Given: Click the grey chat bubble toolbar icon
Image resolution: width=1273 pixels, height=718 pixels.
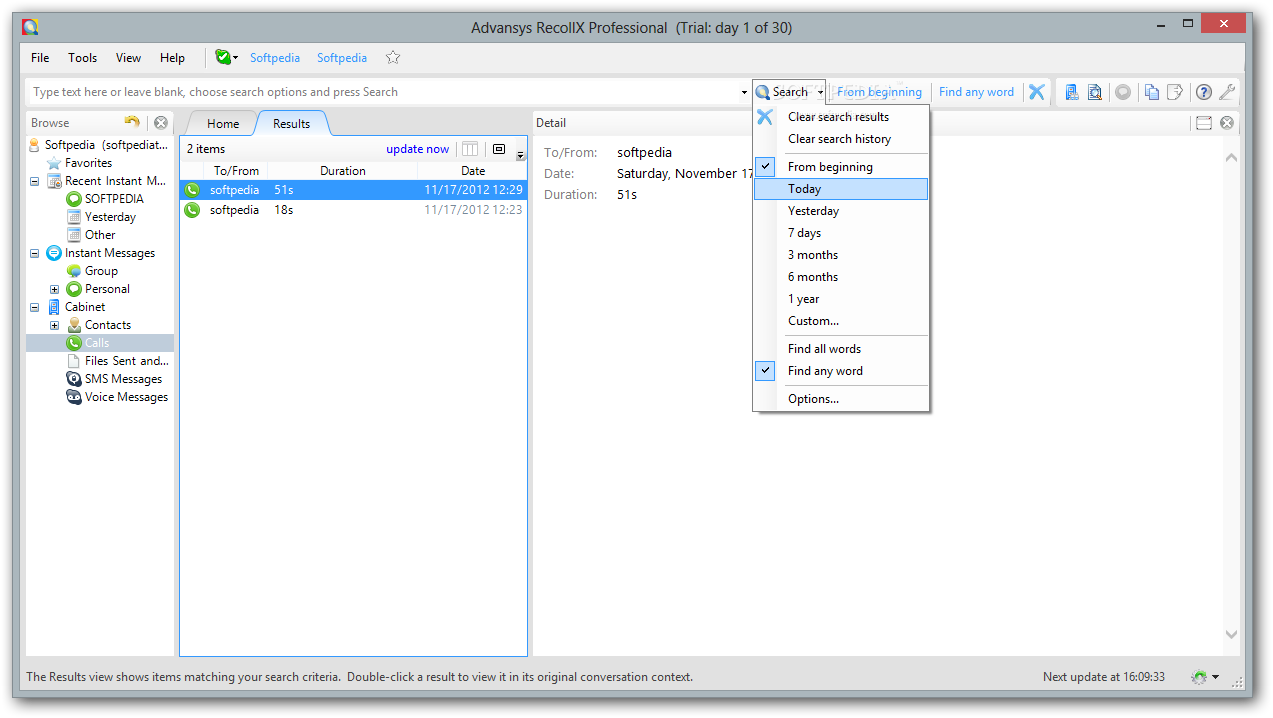Looking at the screenshot, I should click(1123, 92).
